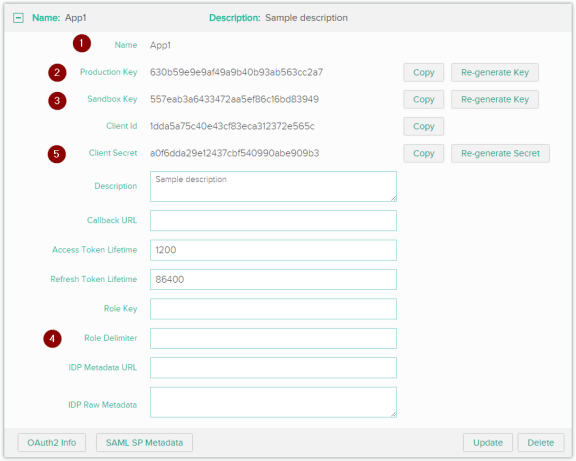
Task: Click the Update button
Action: pyautogui.click(x=488, y=443)
